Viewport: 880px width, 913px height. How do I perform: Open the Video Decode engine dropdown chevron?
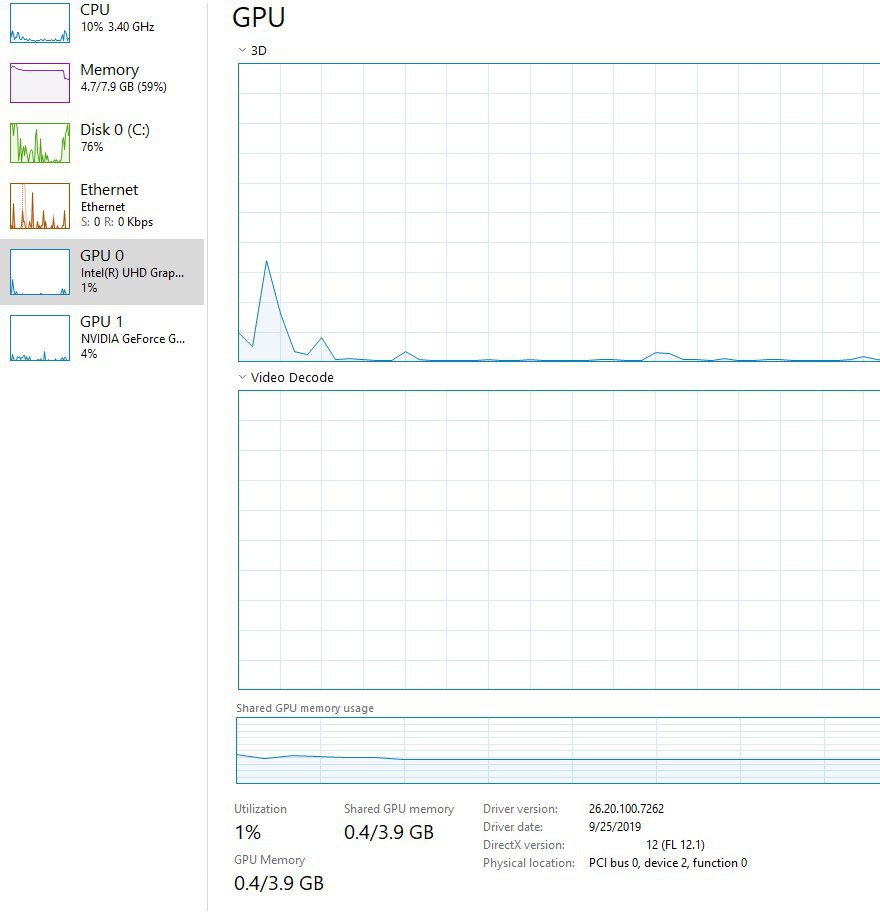click(x=242, y=377)
